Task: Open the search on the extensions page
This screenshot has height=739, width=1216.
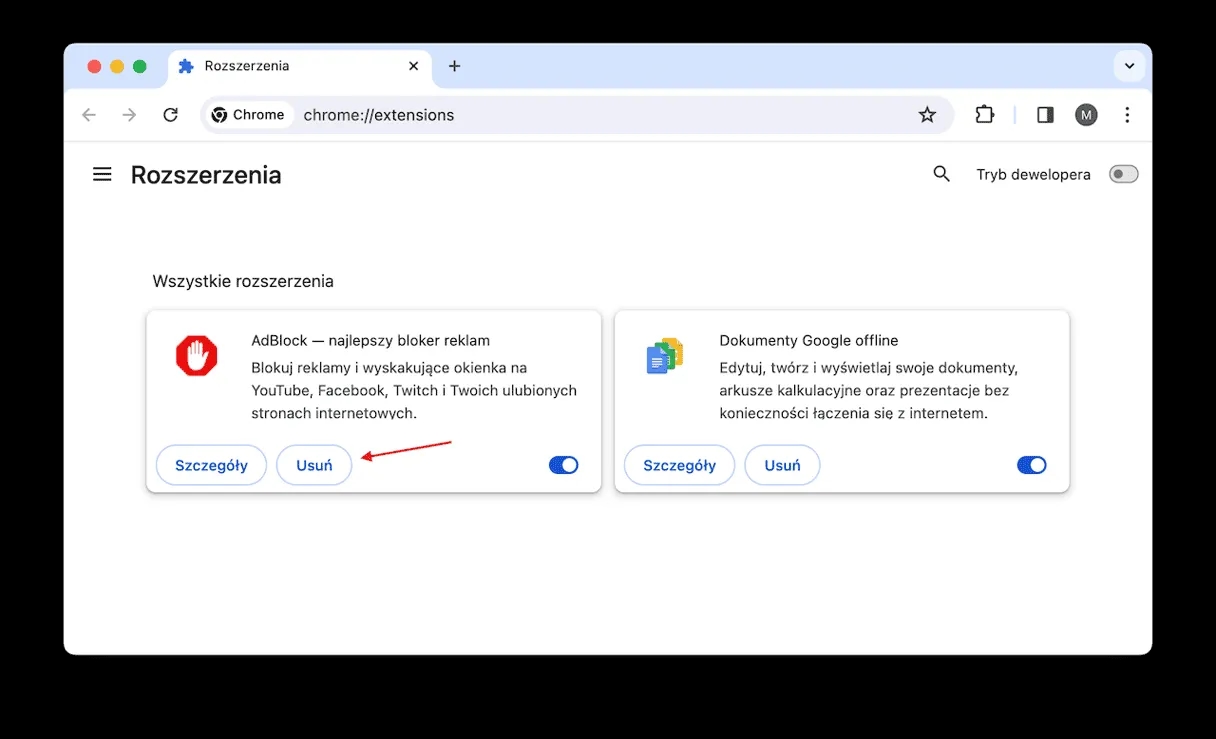Action: [x=941, y=173]
